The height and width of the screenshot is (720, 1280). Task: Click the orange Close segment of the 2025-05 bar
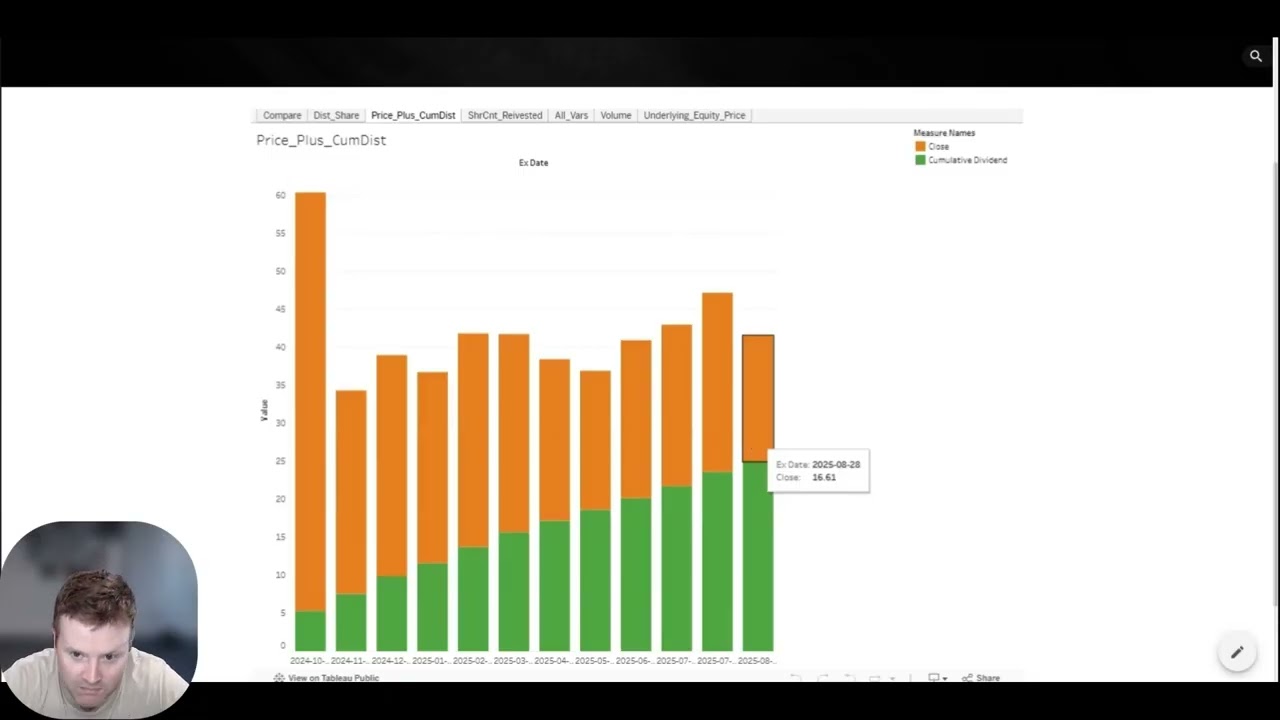pos(595,440)
